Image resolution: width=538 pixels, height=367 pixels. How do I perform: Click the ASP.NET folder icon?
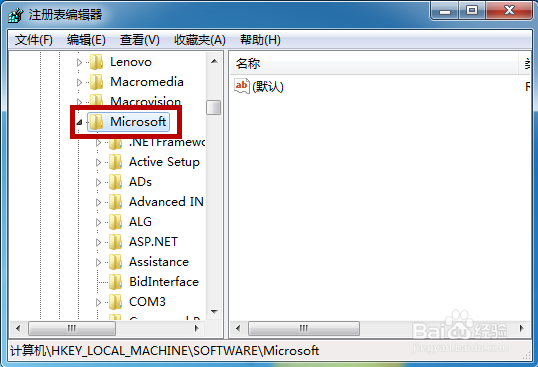click(116, 242)
